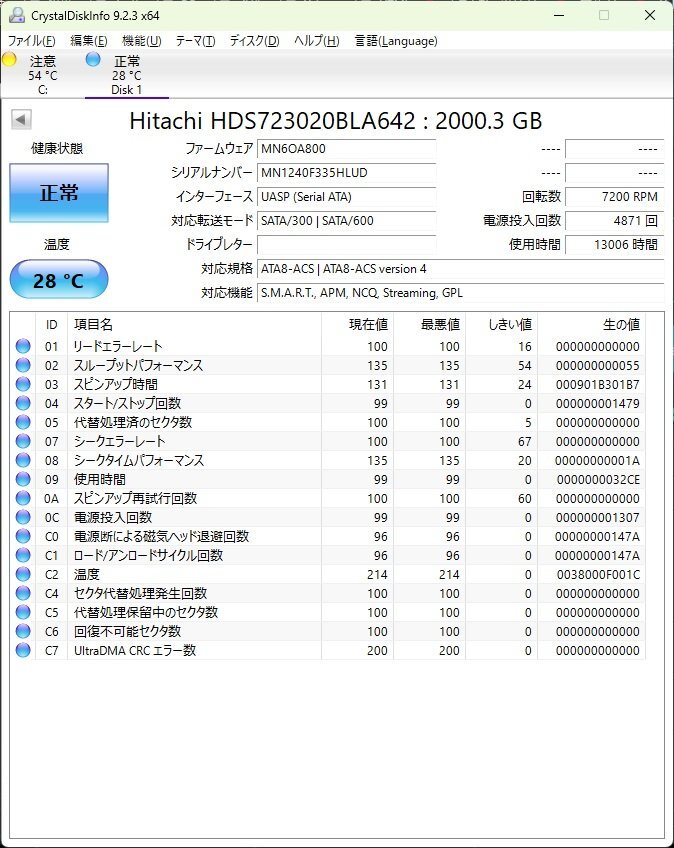Image resolution: width=674 pixels, height=848 pixels.
Task: Open the 編集(E) menu
Action: point(89,41)
